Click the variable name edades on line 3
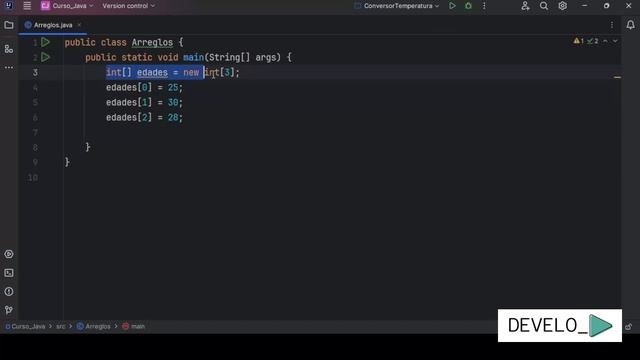 (152, 73)
